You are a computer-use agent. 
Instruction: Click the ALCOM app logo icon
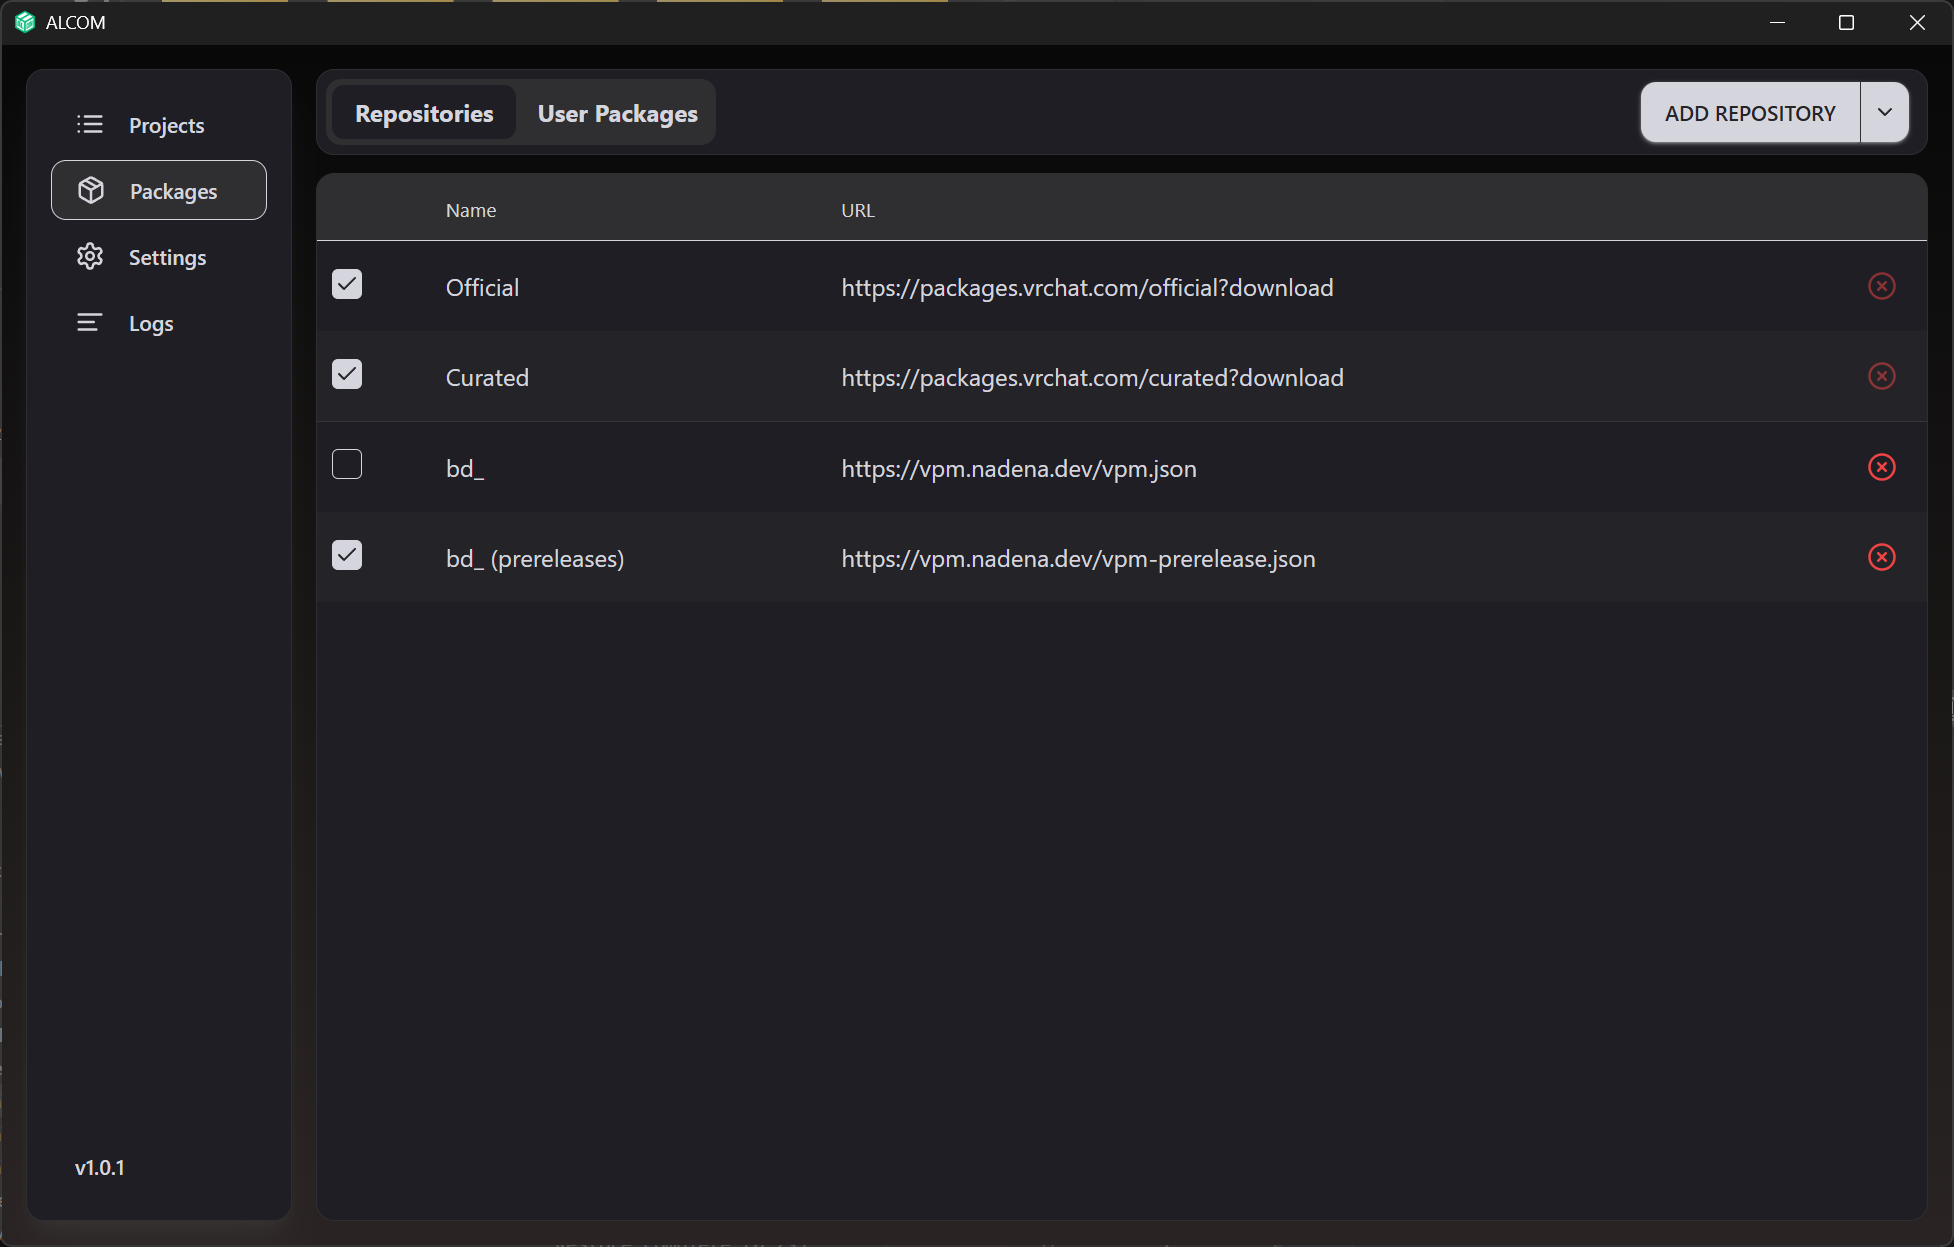(x=25, y=22)
